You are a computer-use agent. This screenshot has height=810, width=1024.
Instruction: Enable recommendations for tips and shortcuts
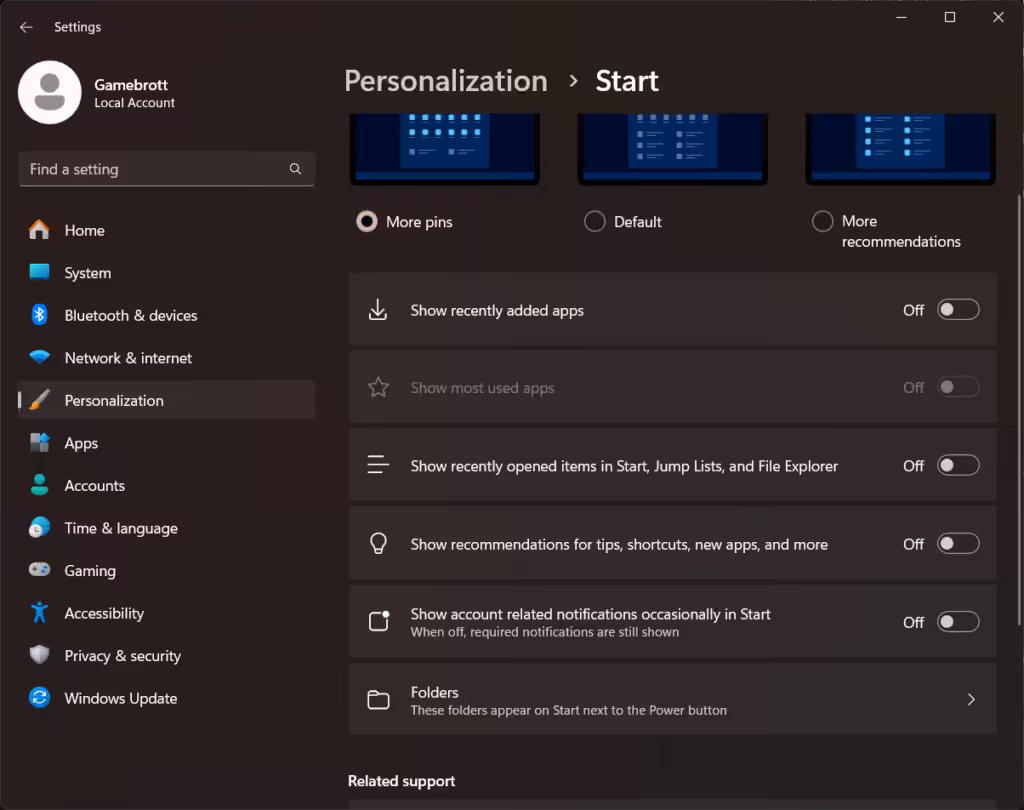click(958, 543)
